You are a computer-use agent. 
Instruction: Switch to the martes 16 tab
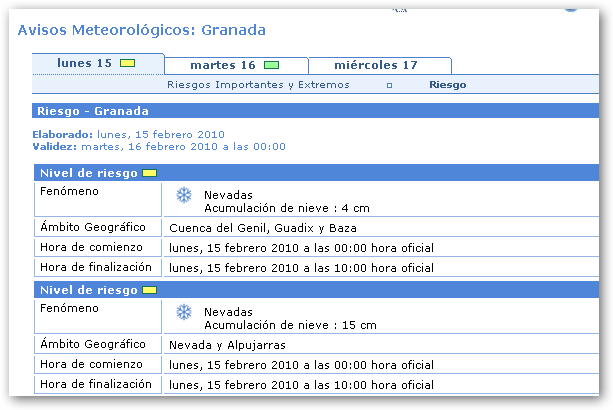coord(222,66)
